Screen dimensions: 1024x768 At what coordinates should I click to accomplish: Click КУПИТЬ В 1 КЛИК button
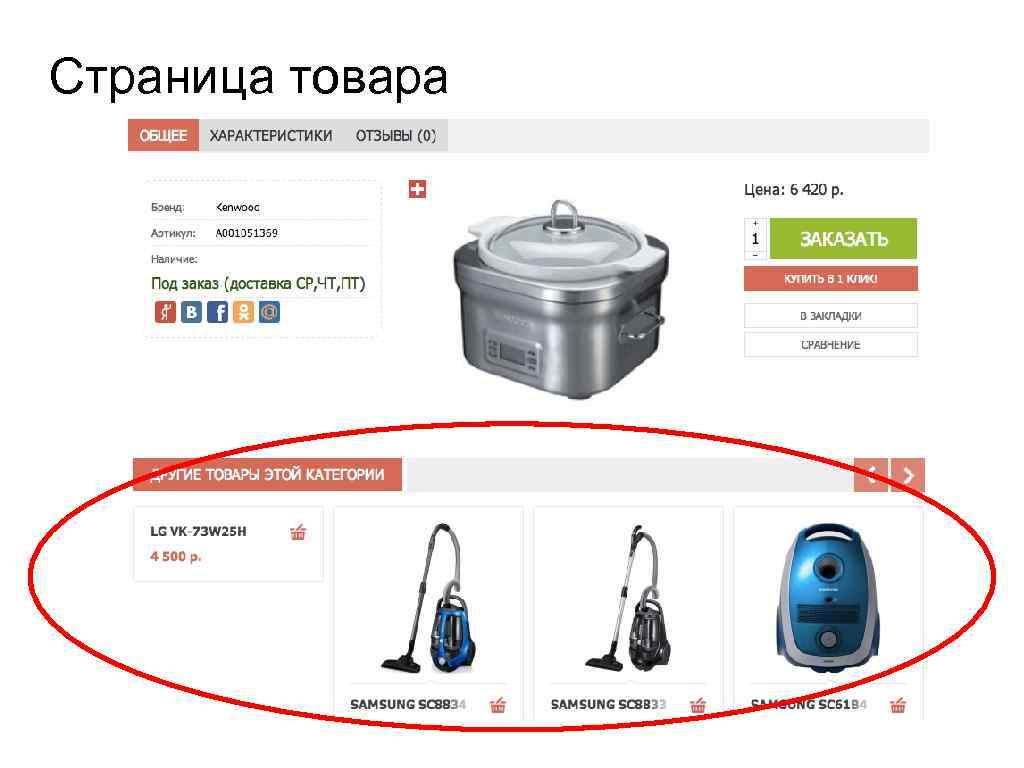831,279
